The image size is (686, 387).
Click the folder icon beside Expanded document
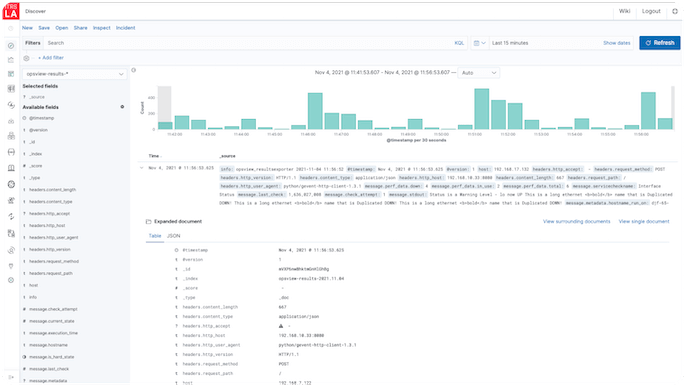pos(148,222)
